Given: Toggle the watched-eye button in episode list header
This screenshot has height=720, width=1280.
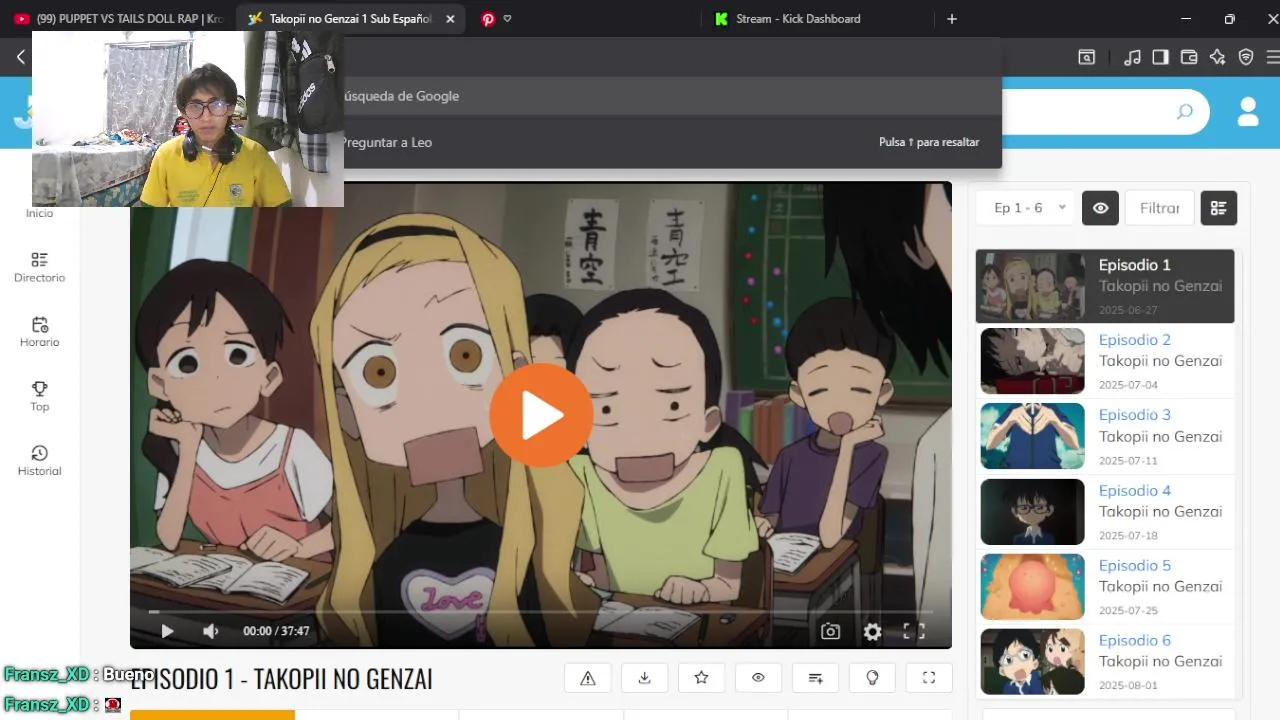Looking at the screenshot, I should coord(1100,208).
